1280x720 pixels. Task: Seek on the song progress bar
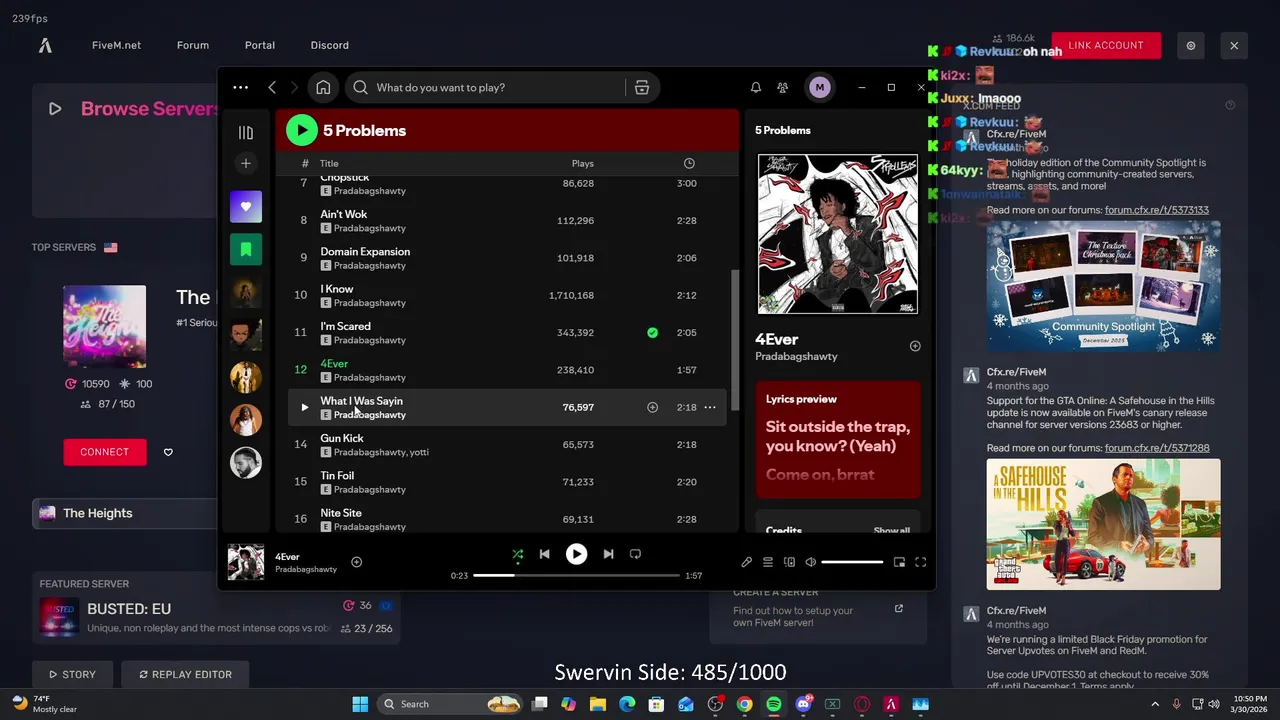576,576
